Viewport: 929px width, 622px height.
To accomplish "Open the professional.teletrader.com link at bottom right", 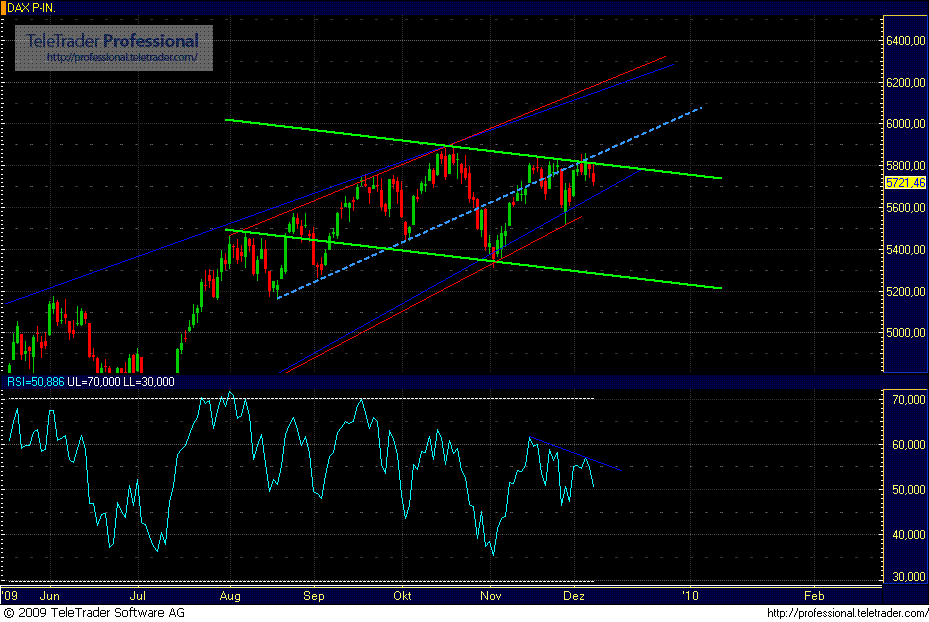I will point(847,613).
